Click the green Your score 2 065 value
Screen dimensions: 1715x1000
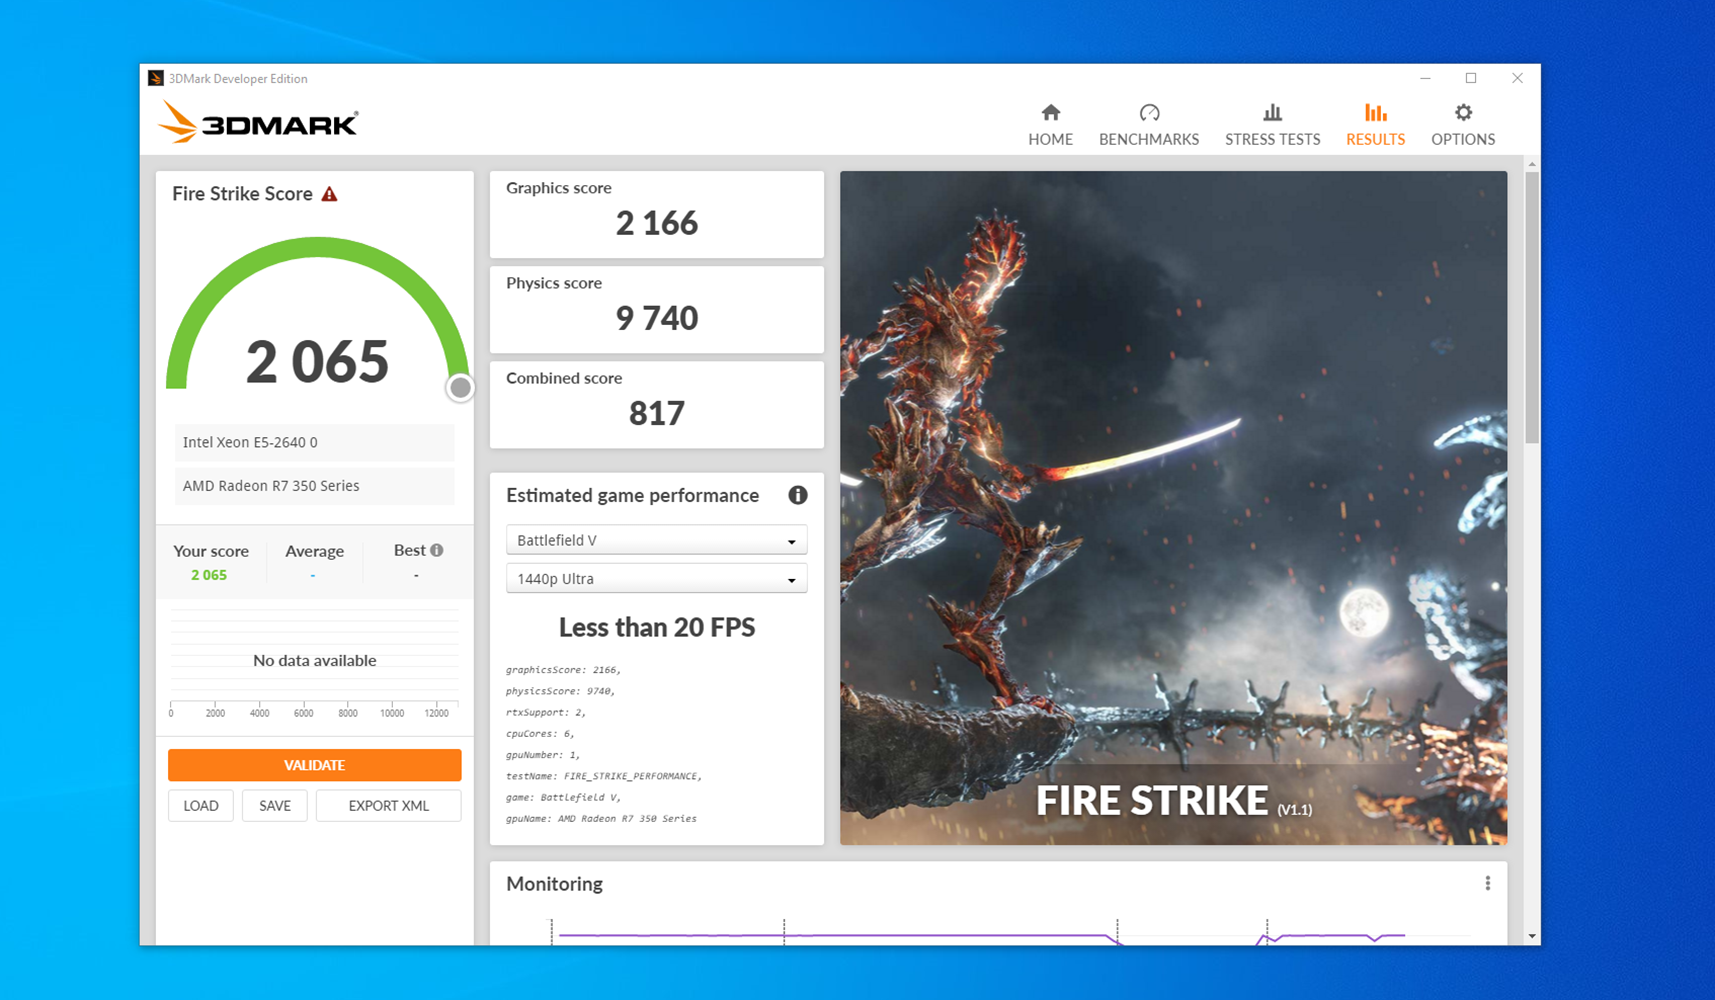point(209,575)
